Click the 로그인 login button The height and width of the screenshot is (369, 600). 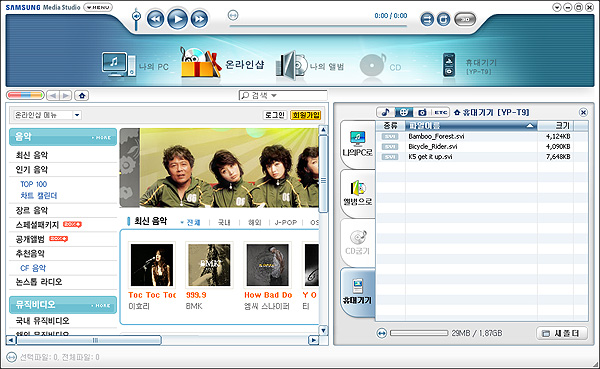pyautogui.click(x=275, y=115)
